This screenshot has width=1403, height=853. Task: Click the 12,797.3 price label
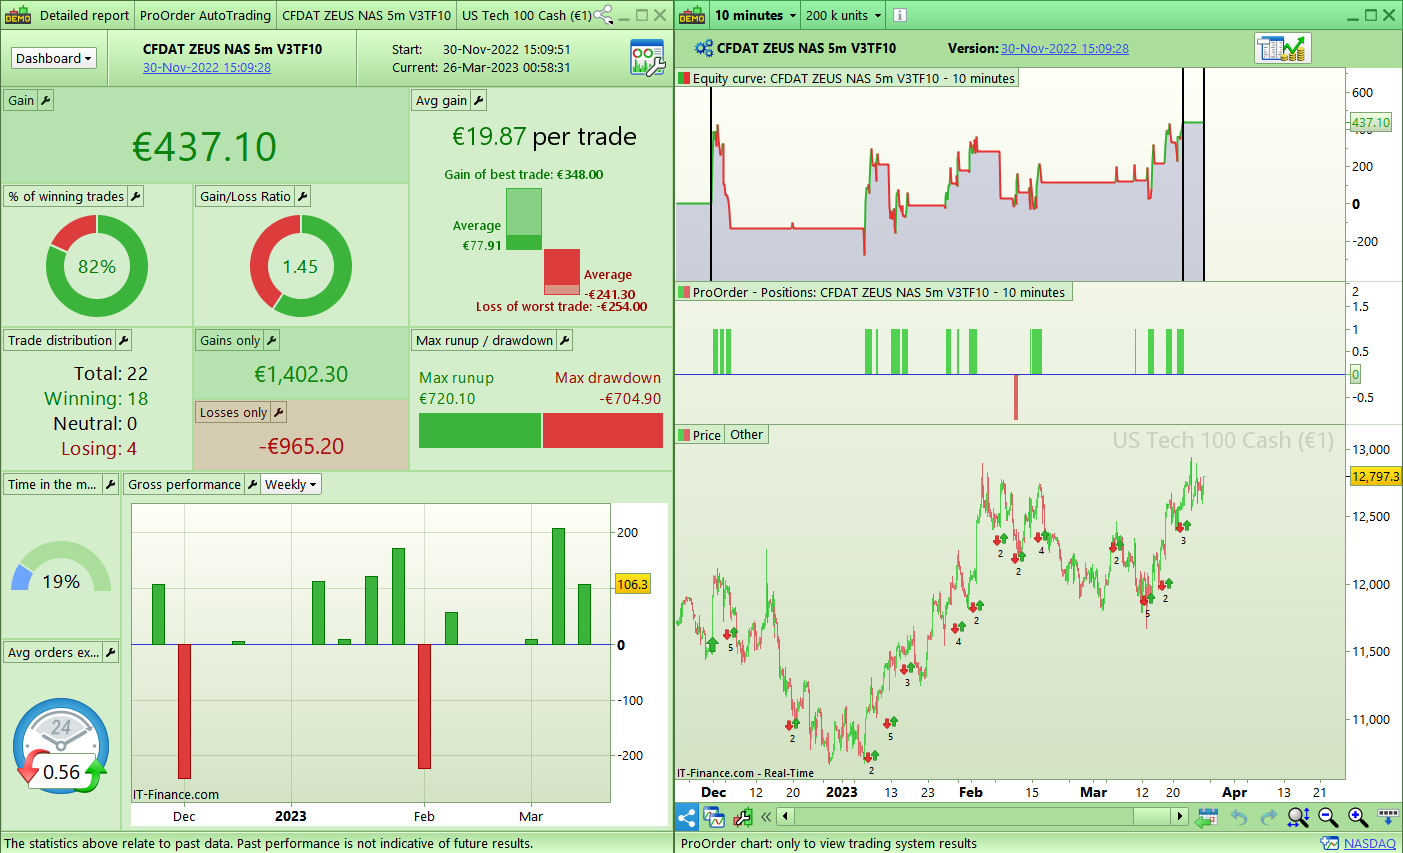tap(1376, 476)
